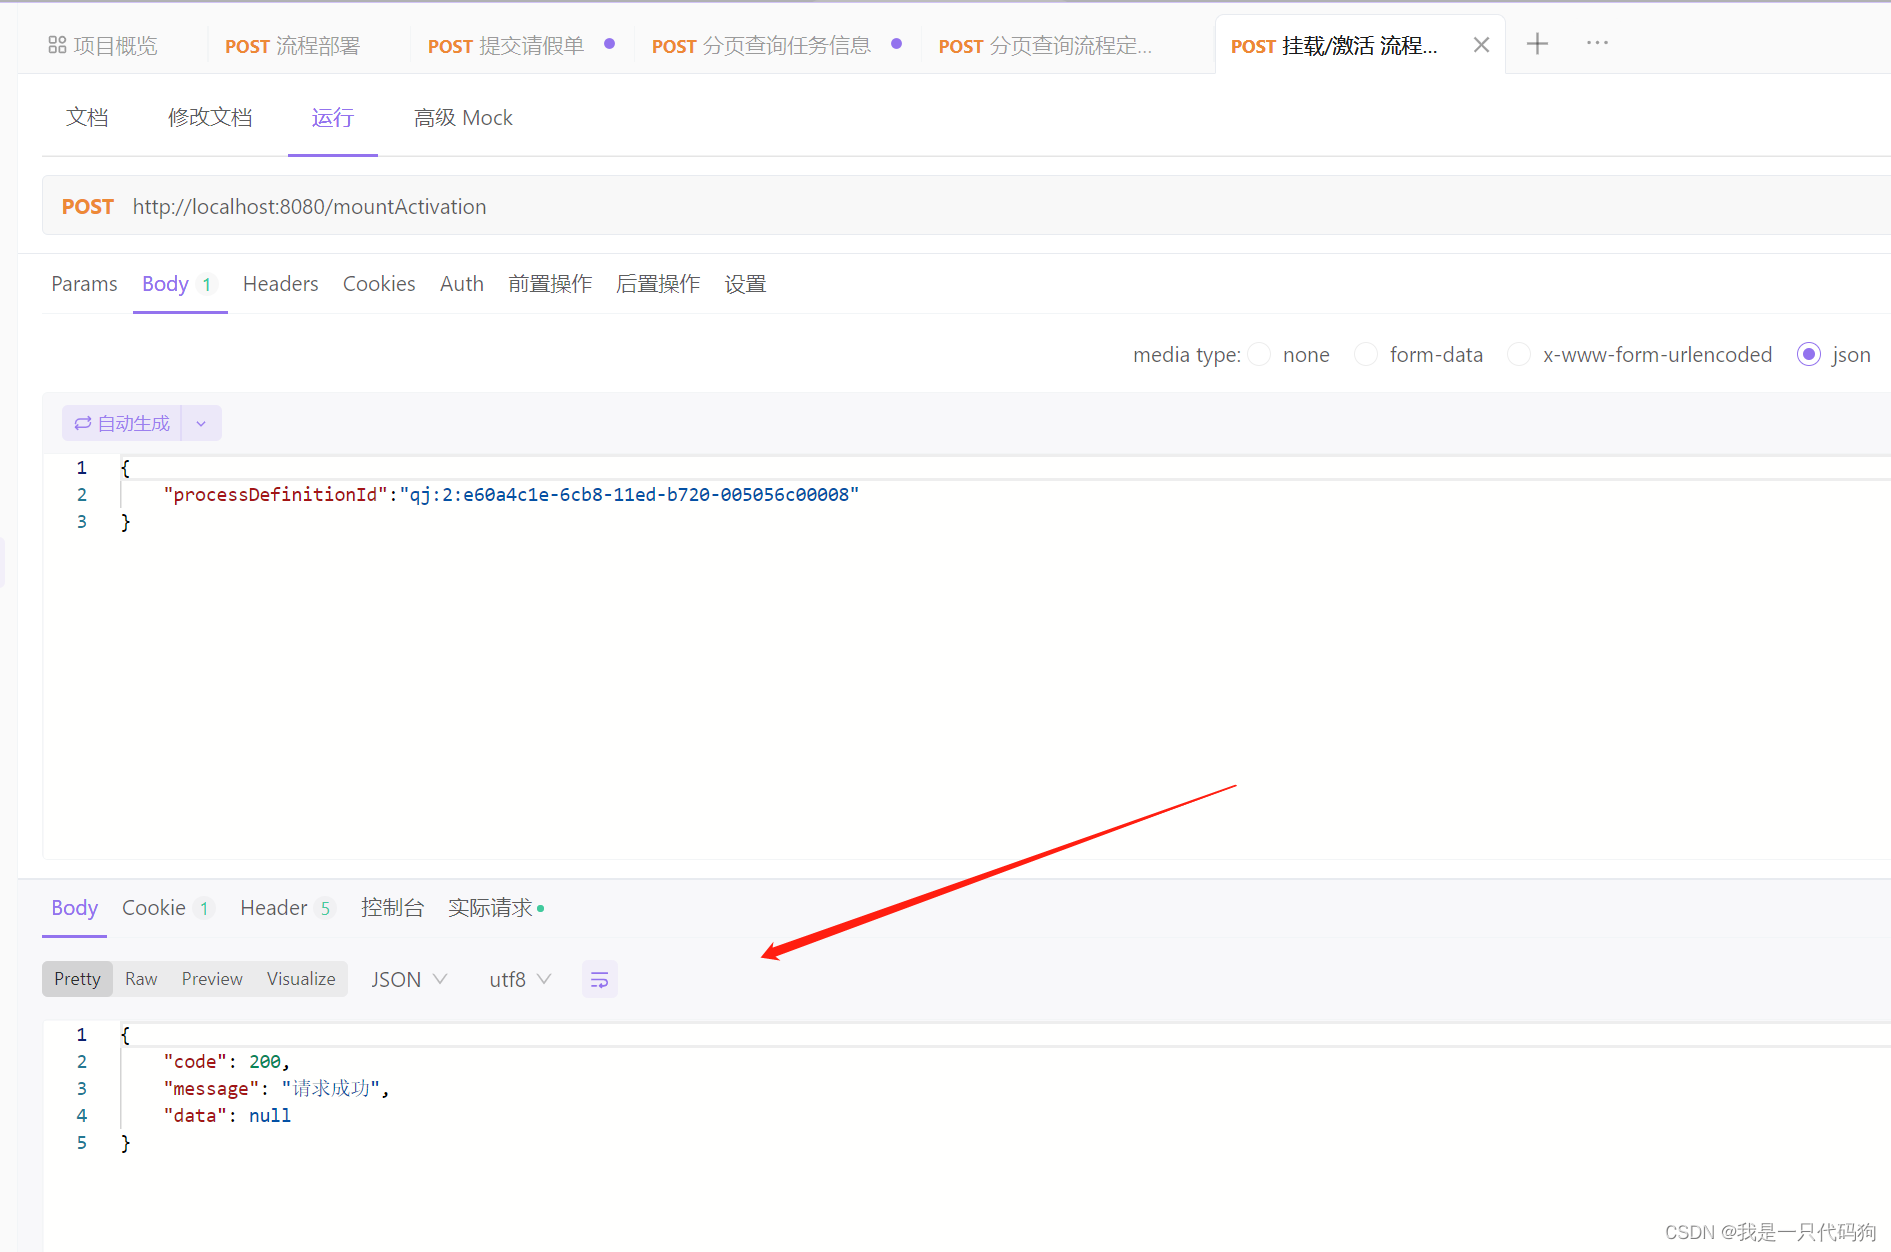This screenshot has width=1891, height=1252.
Task: Close the 挂载/激活 流程 tab
Action: tap(1481, 44)
